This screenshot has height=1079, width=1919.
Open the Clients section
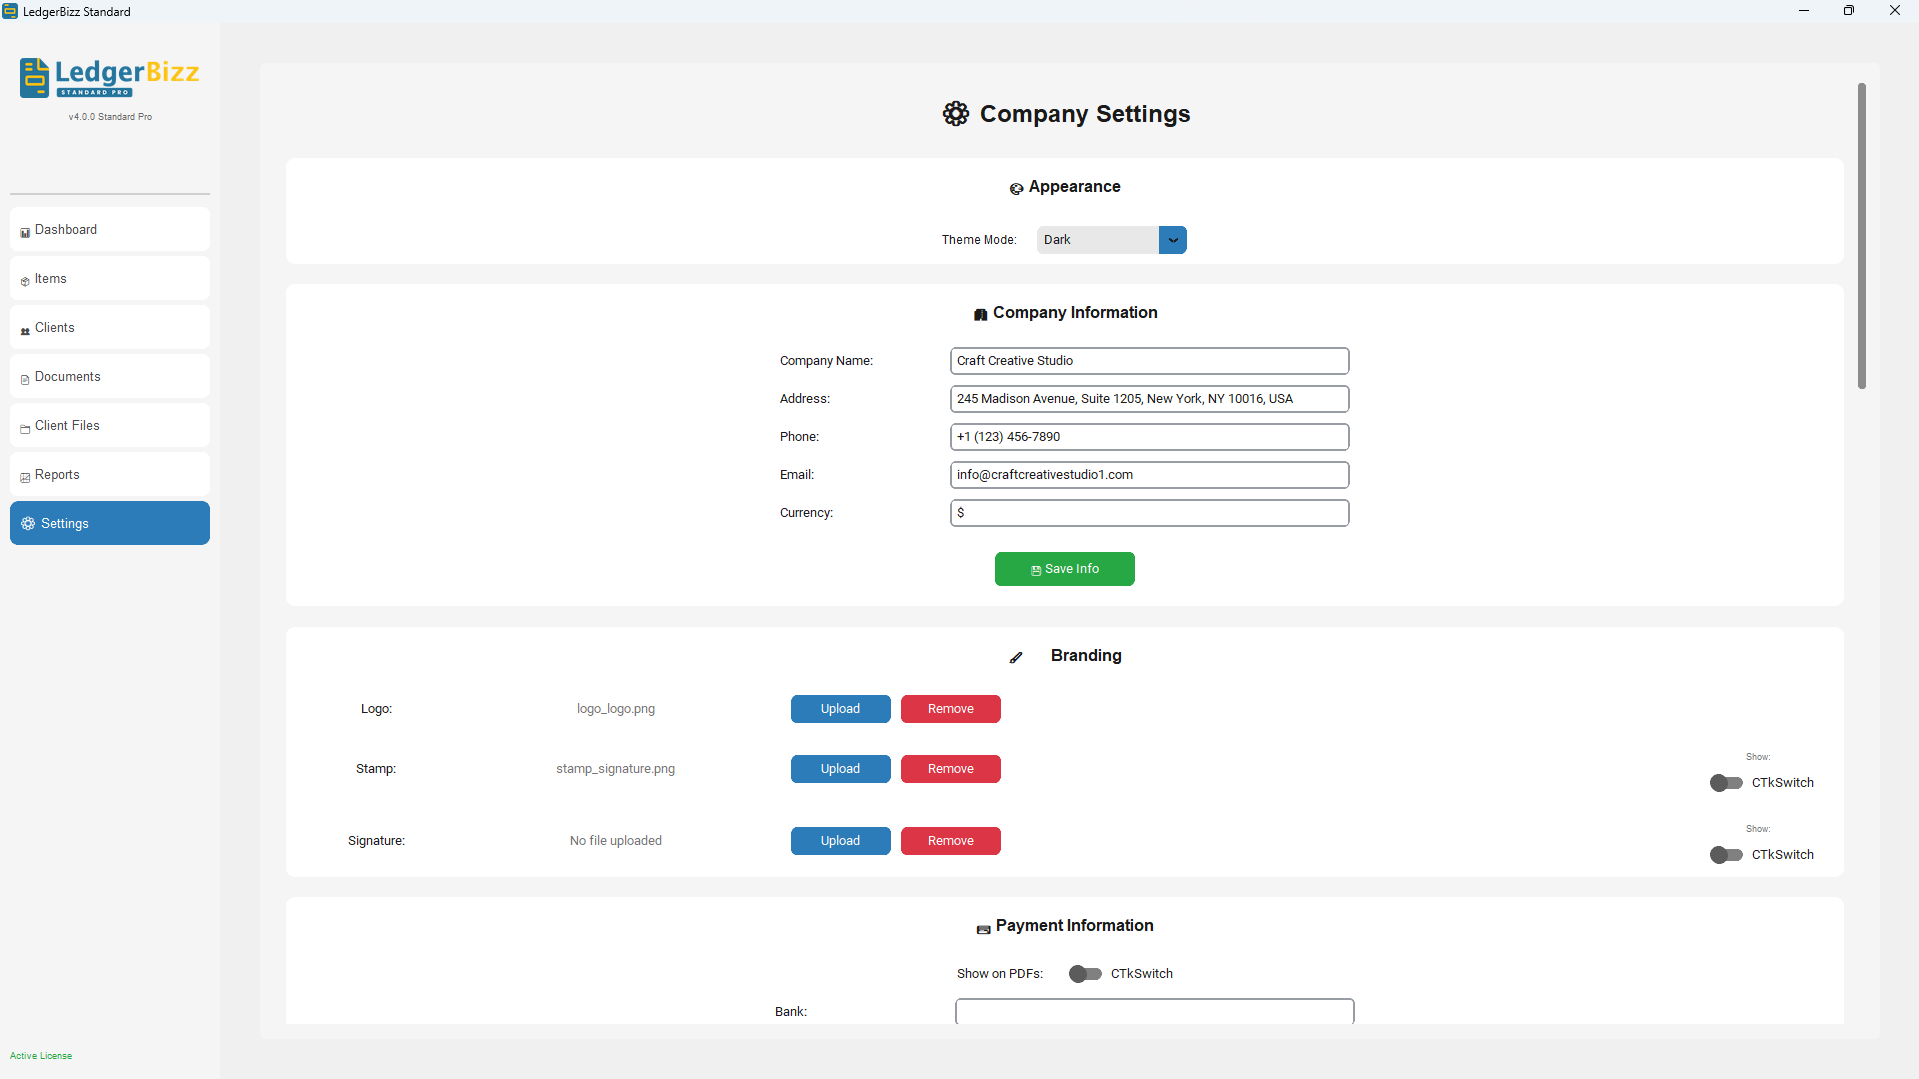click(110, 327)
